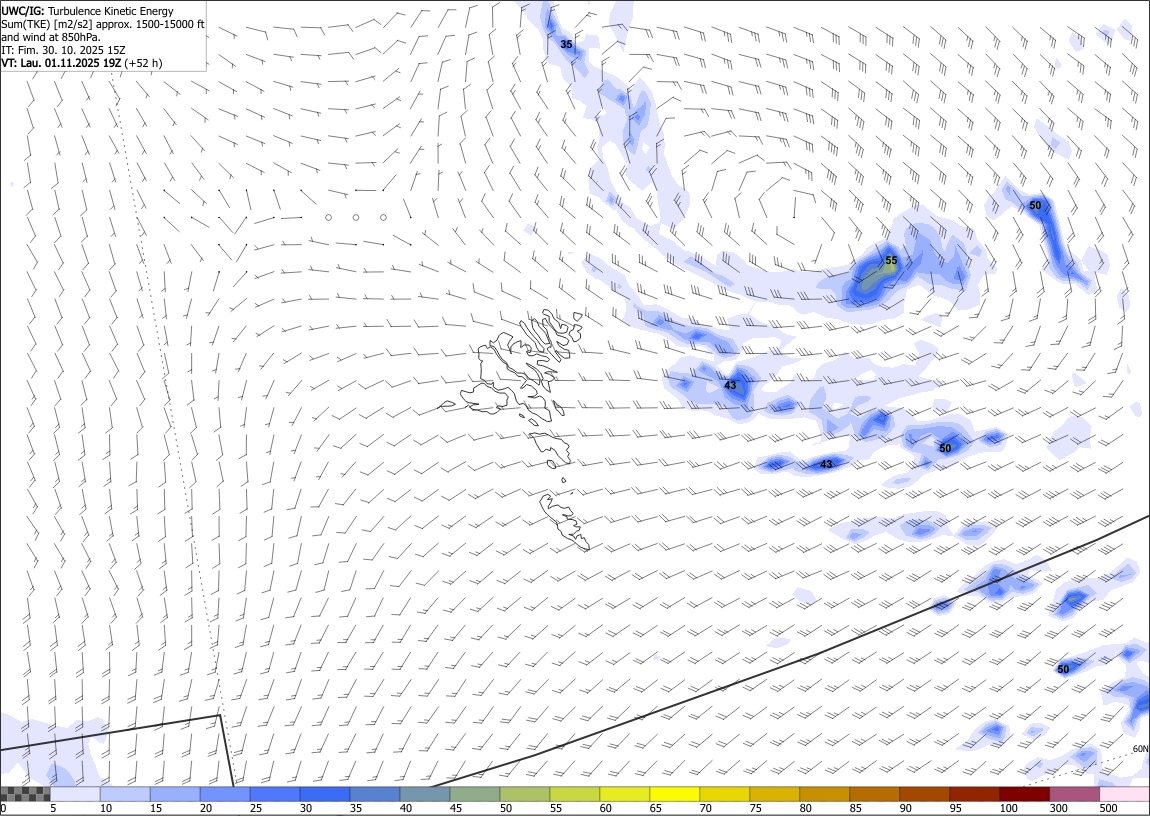Click the 'VT: Lau. 01.11.2025 19Z (+52 h)' line
The image size is (1150, 816).
pos(81,63)
